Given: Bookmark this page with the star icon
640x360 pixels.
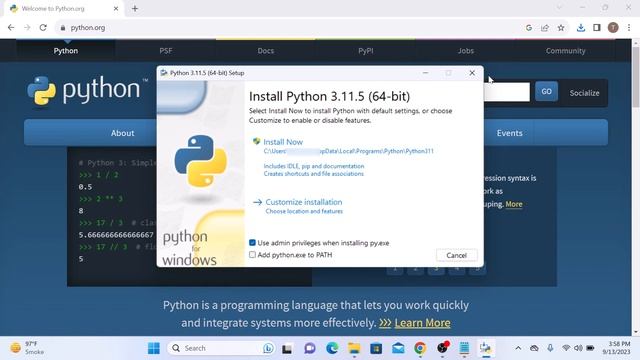Looking at the screenshot, I should (561, 28).
